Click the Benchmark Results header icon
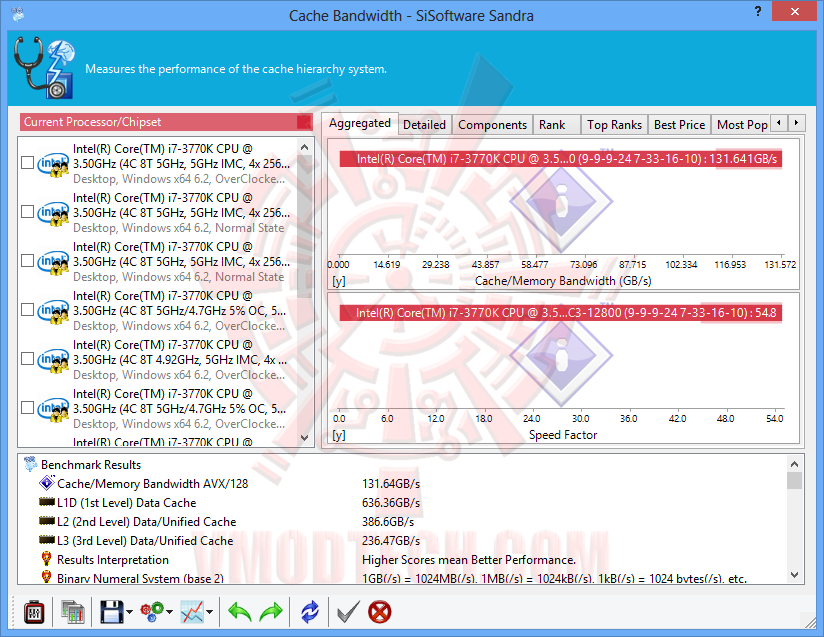Viewport: 824px width, 637px height. point(30,464)
